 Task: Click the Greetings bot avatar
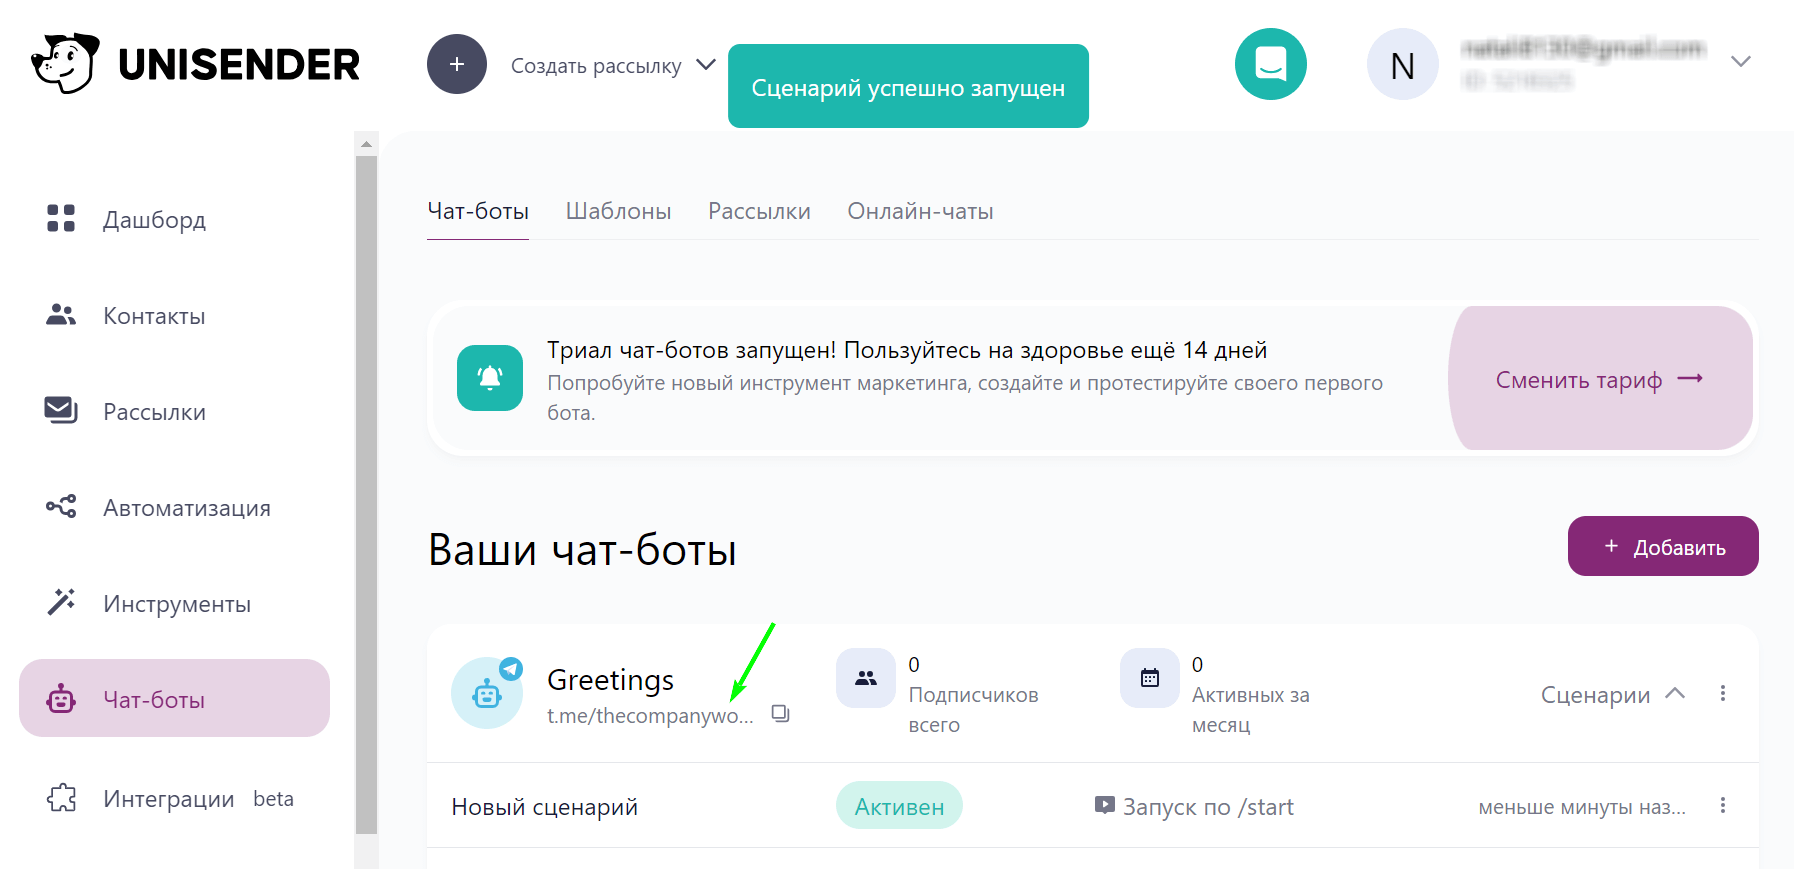click(487, 692)
